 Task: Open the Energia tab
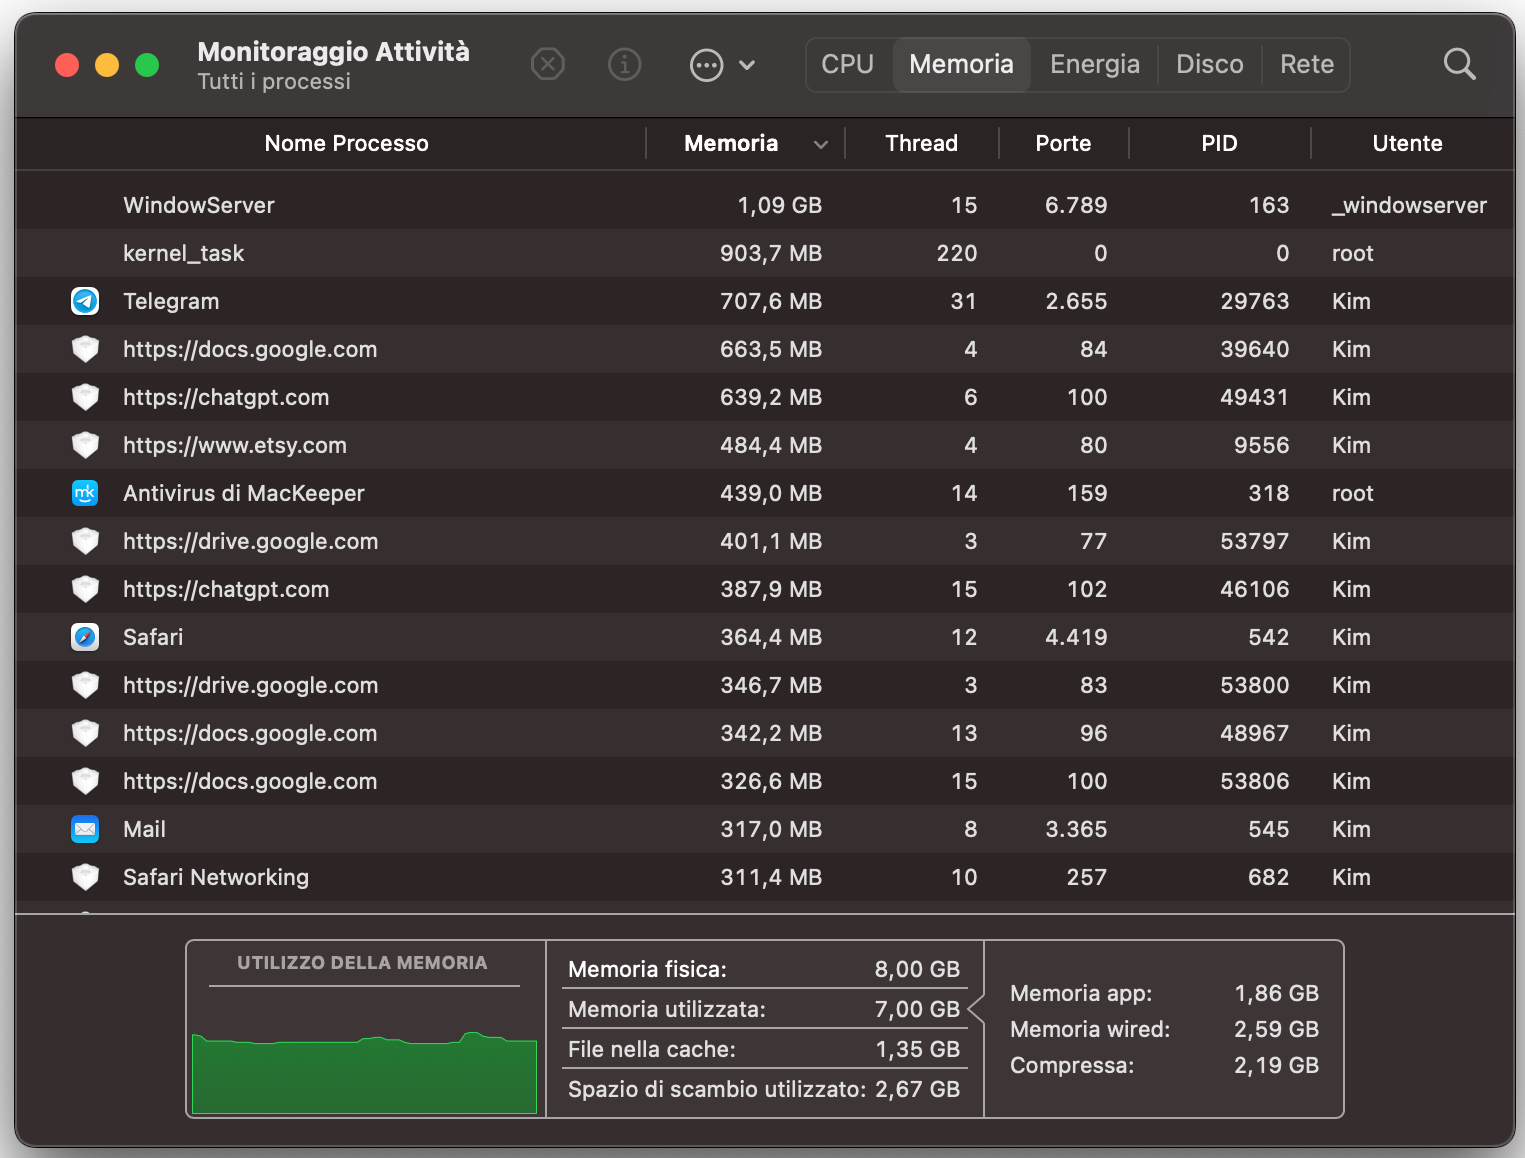(1094, 63)
